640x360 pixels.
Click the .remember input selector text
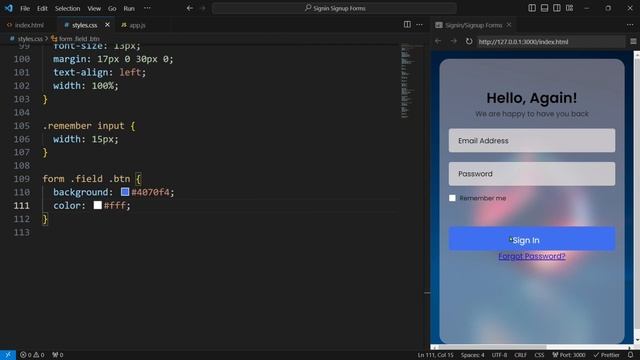(x=84, y=126)
